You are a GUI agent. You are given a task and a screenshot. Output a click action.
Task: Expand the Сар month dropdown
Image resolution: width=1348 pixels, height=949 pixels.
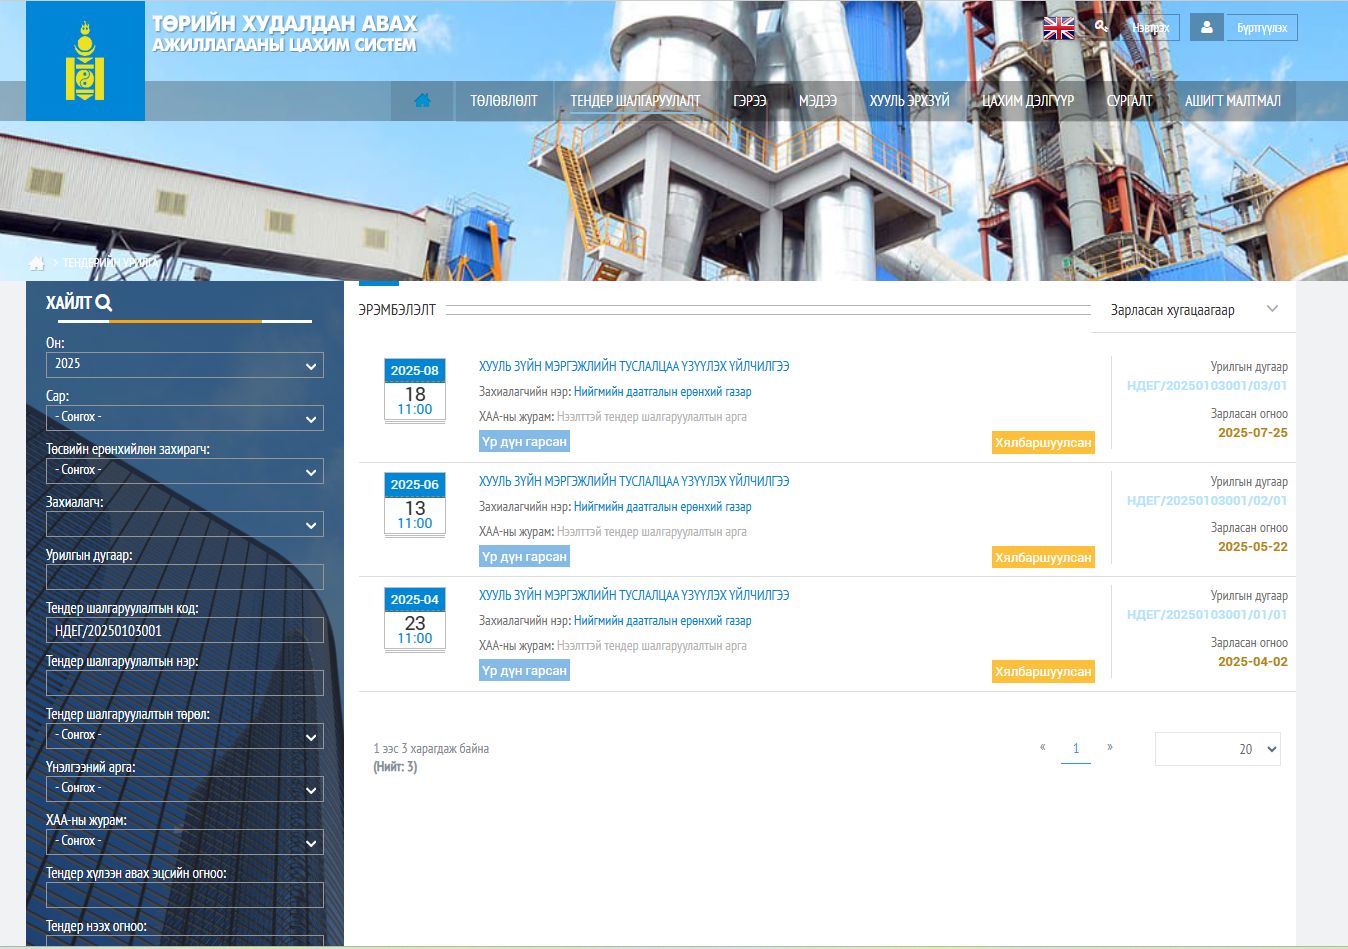coord(184,418)
